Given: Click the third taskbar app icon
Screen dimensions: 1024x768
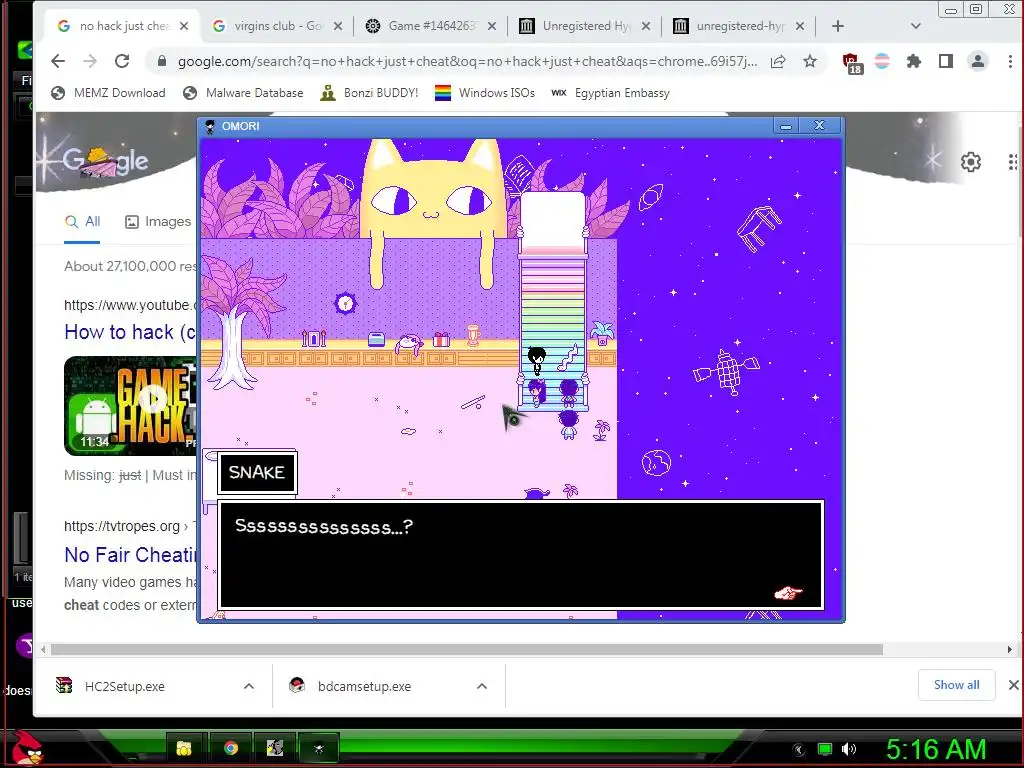Looking at the screenshot, I should coord(275,748).
